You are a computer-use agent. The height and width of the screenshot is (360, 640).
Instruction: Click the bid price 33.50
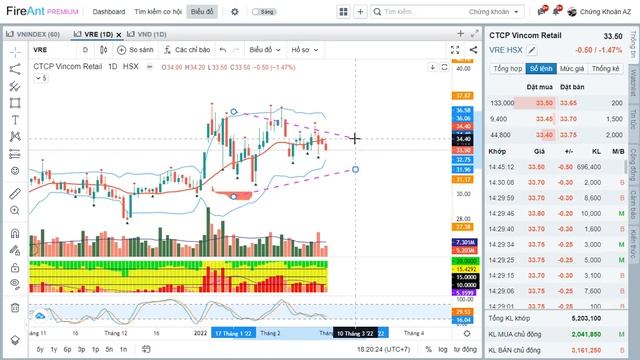tap(544, 103)
